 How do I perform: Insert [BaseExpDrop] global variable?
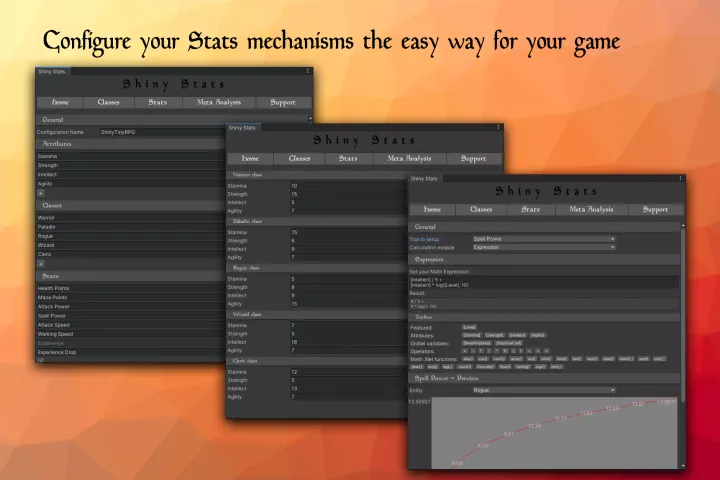[477, 343]
